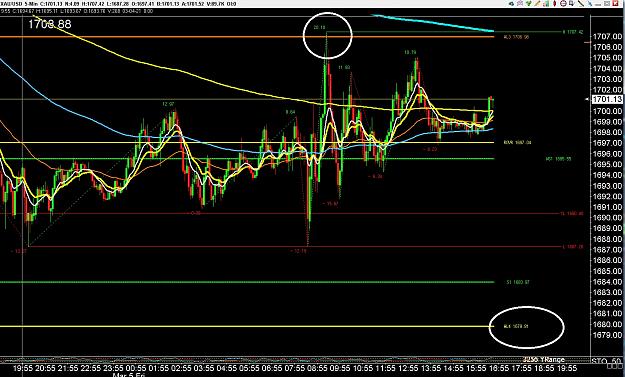Click the 18:55 time axis label
Screen dimensions: 625x377
tap(544, 368)
